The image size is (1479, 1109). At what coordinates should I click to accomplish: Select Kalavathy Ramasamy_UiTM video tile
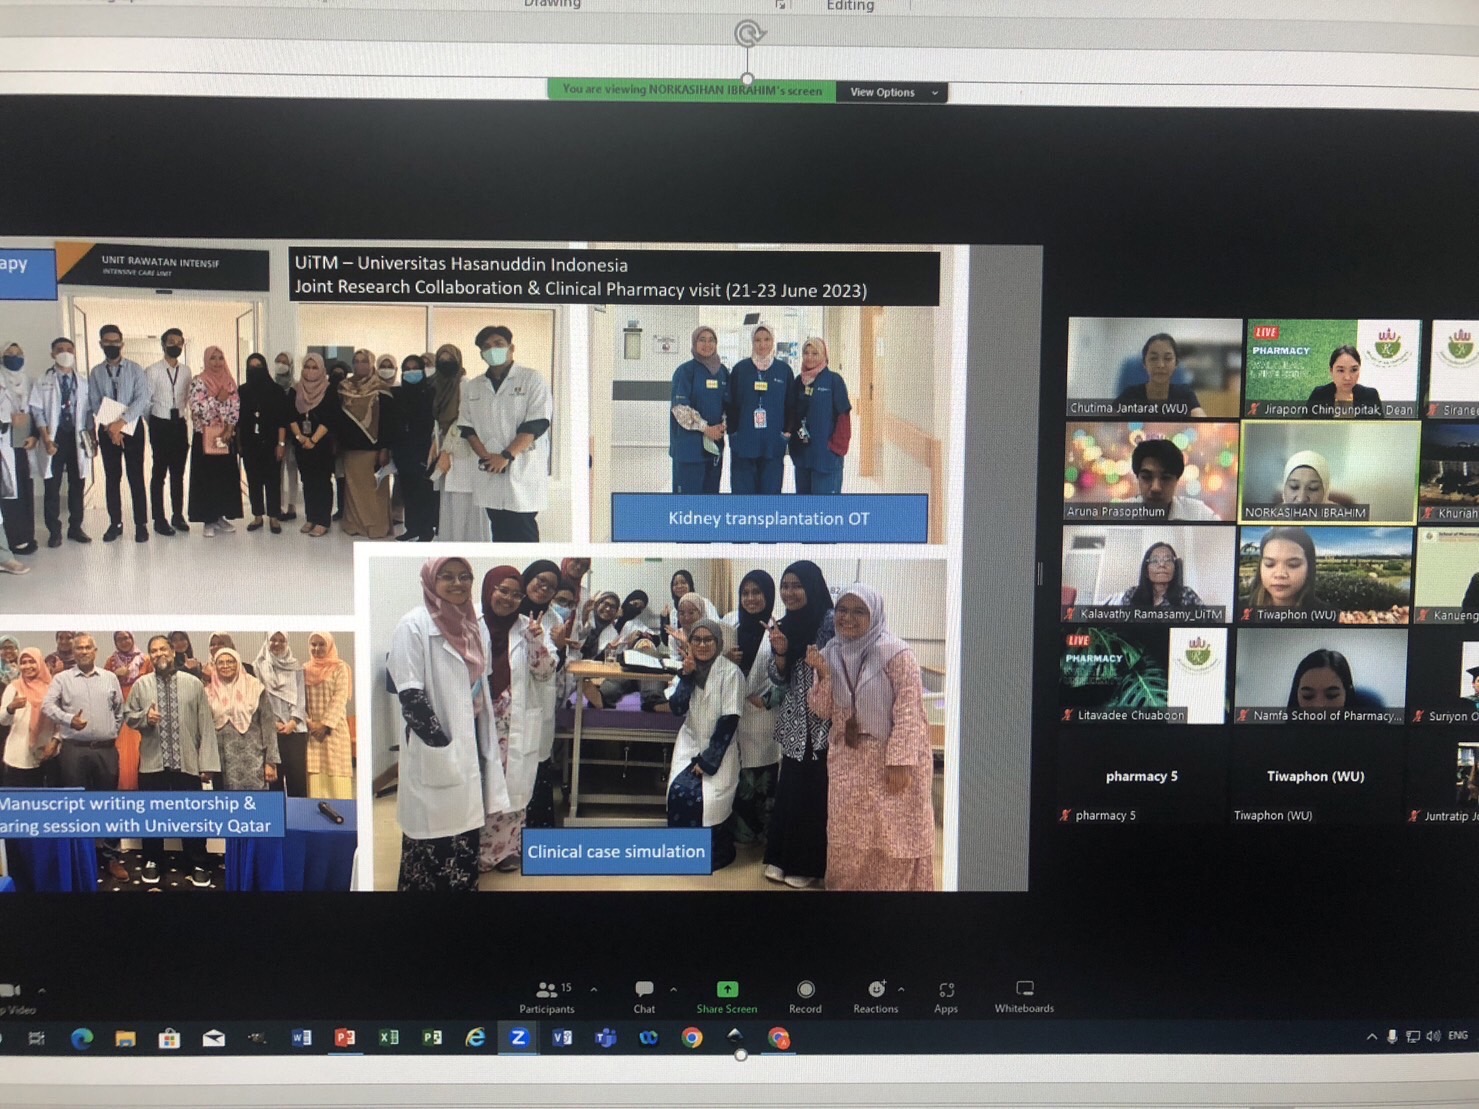tap(1148, 575)
